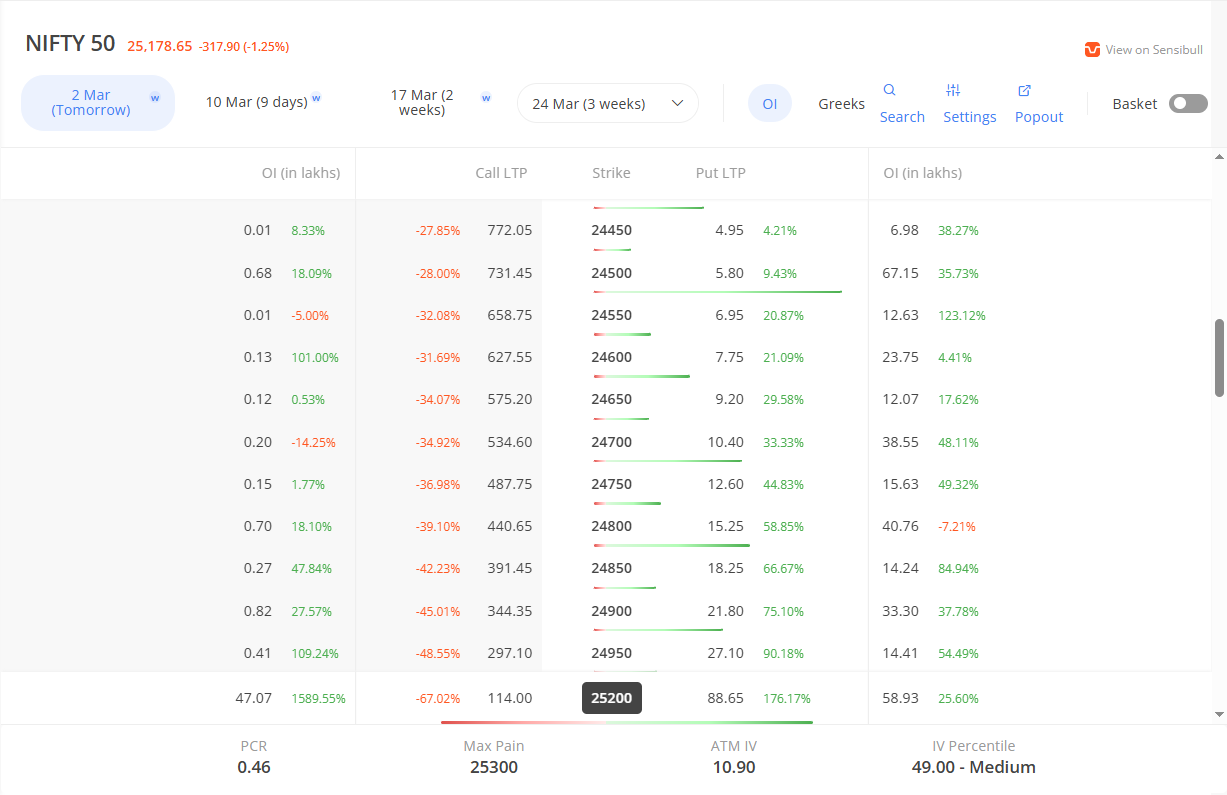1227x795 pixels.
Task: Open the 24 Mar (3 weeks) expiry dropdown
Action: pyautogui.click(x=607, y=104)
